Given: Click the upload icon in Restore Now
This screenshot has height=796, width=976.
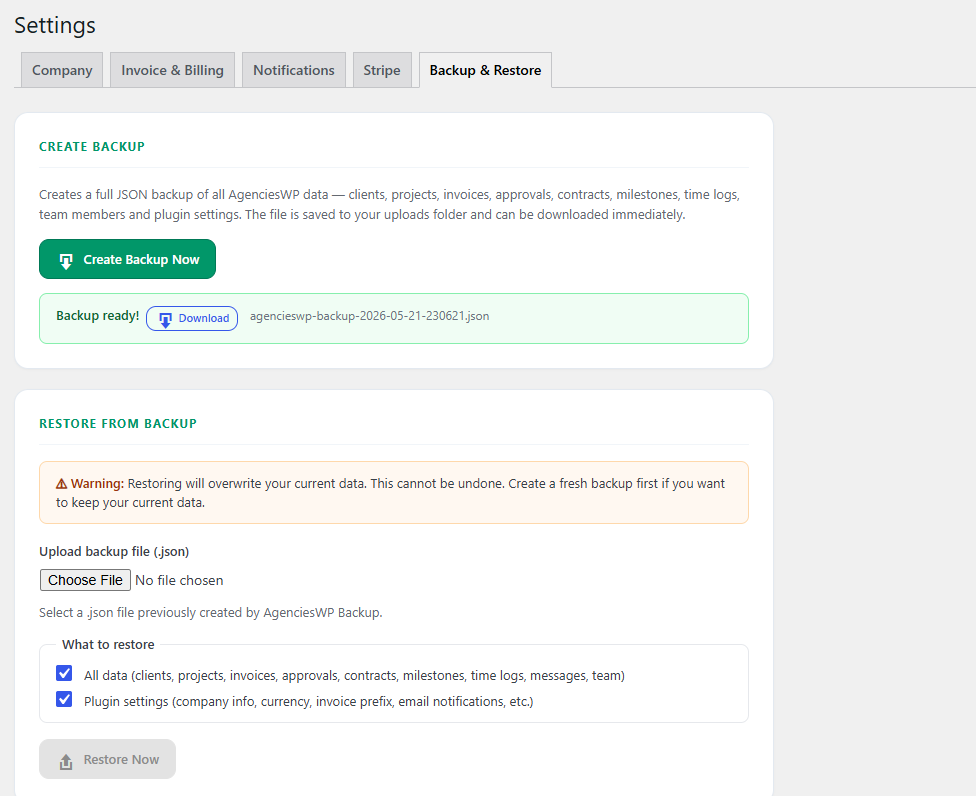Looking at the screenshot, I should (x=66, y=761).
